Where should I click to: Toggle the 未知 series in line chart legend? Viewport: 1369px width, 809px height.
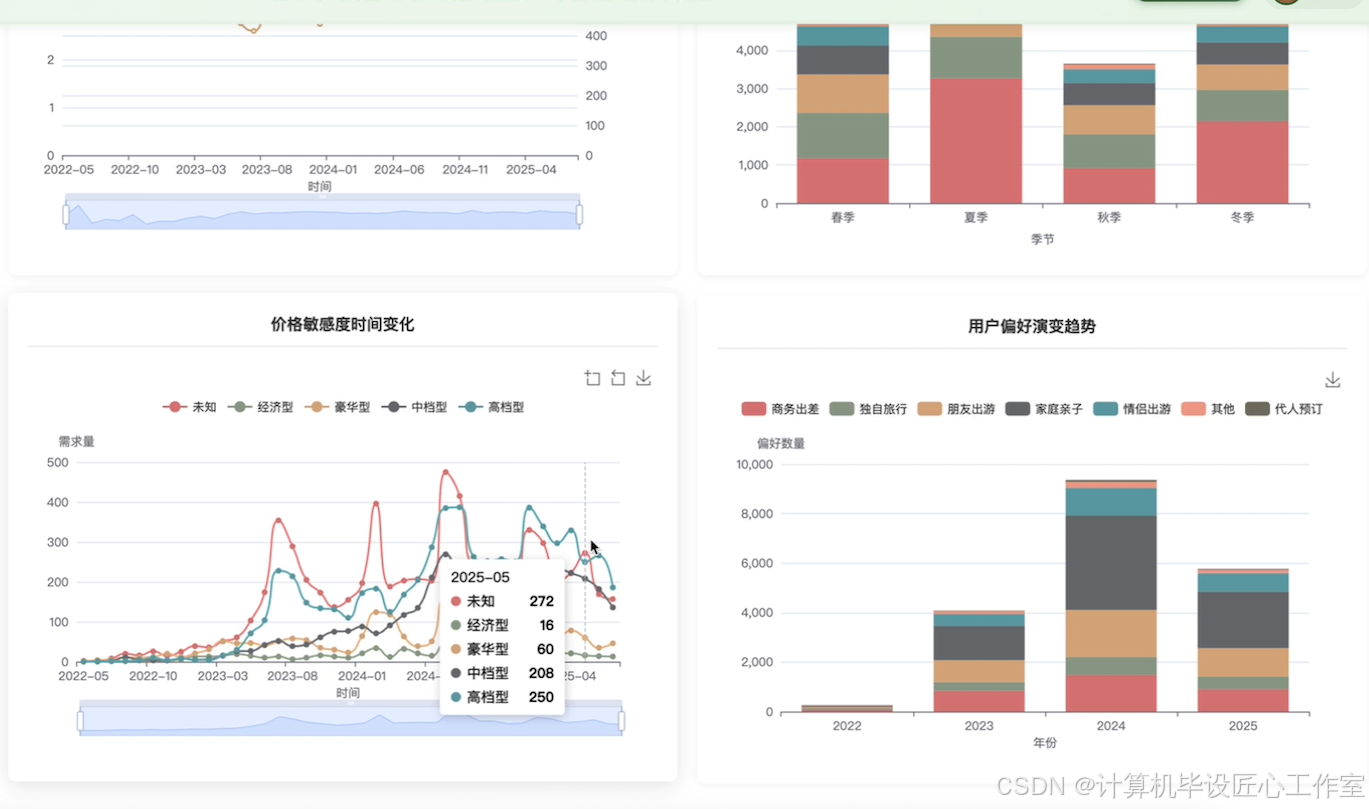[x=190, y=407]
